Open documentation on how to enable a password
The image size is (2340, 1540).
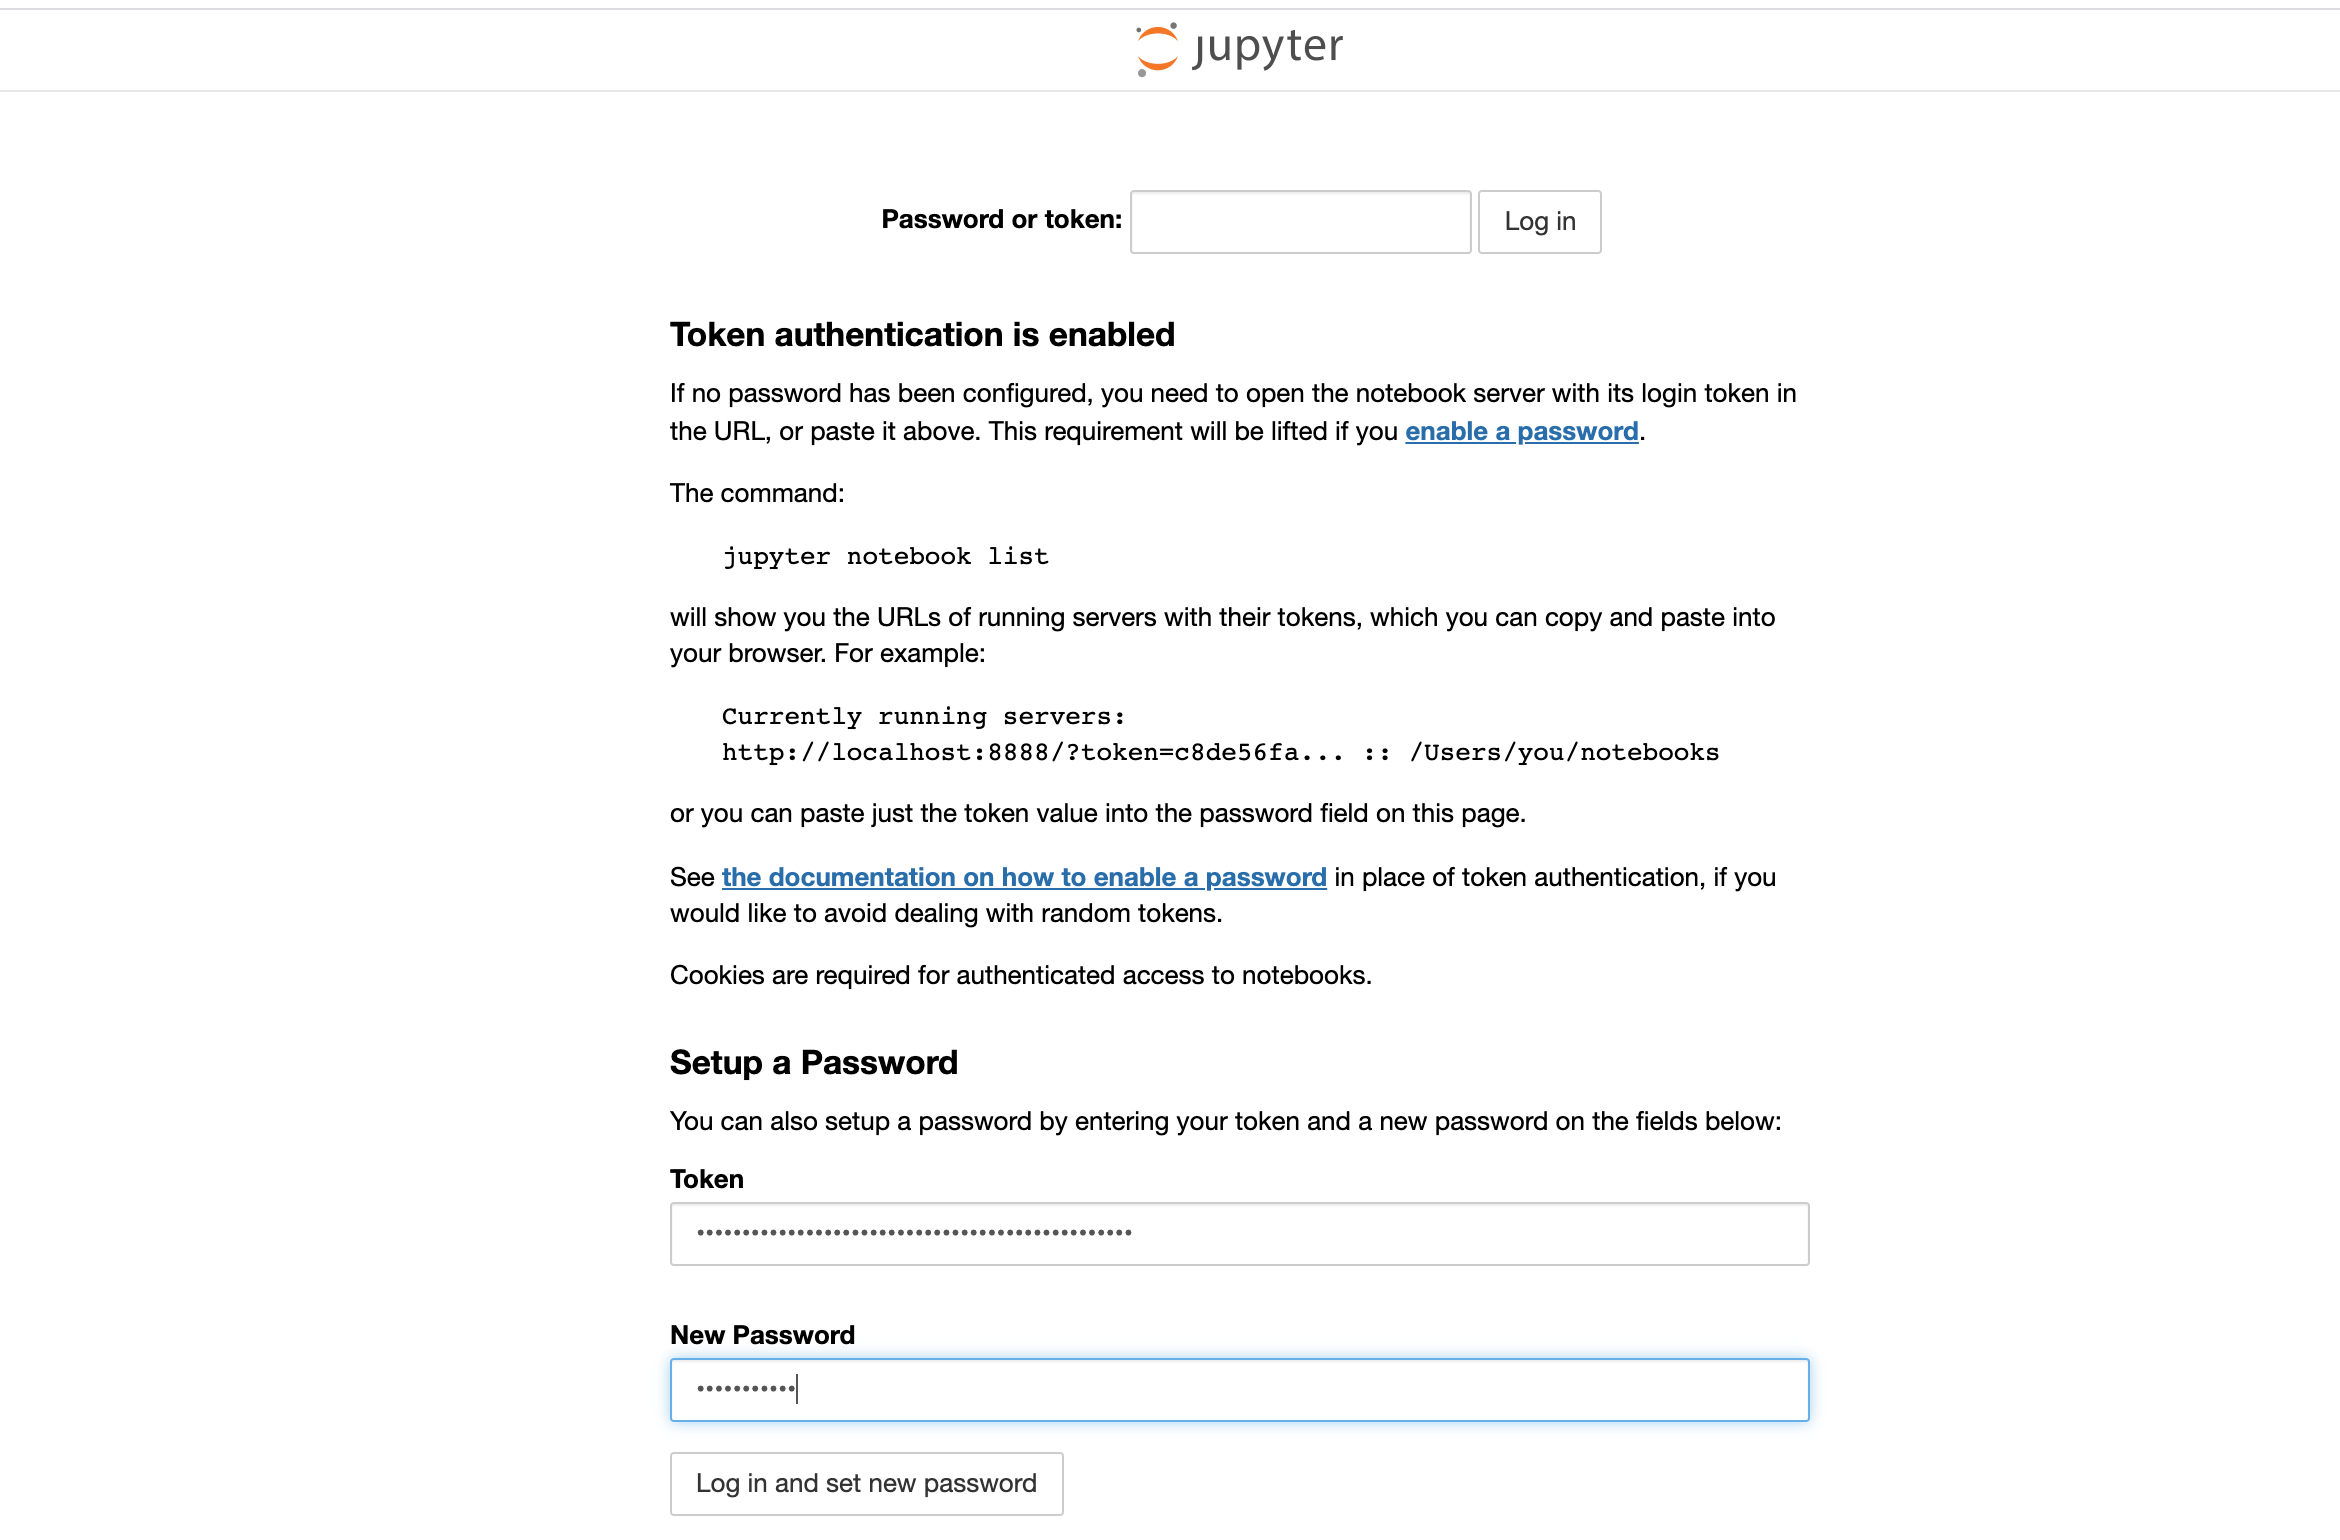point(1024,877)
